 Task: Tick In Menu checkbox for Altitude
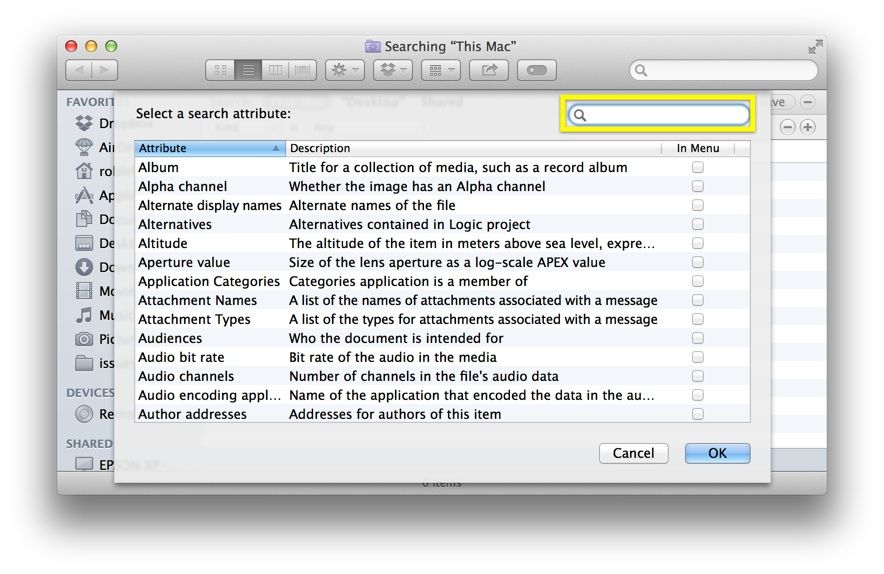697,243
